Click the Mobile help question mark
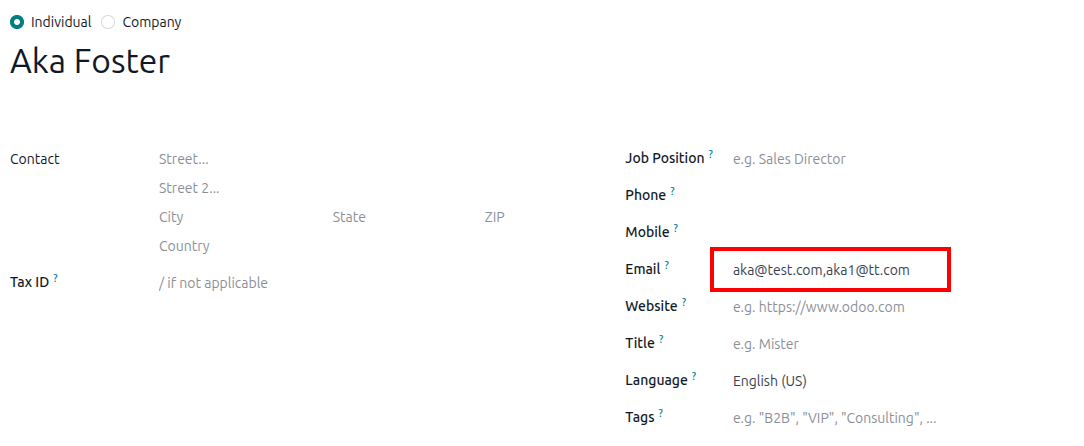1084x446 pixels. click(x=676, y=228)
